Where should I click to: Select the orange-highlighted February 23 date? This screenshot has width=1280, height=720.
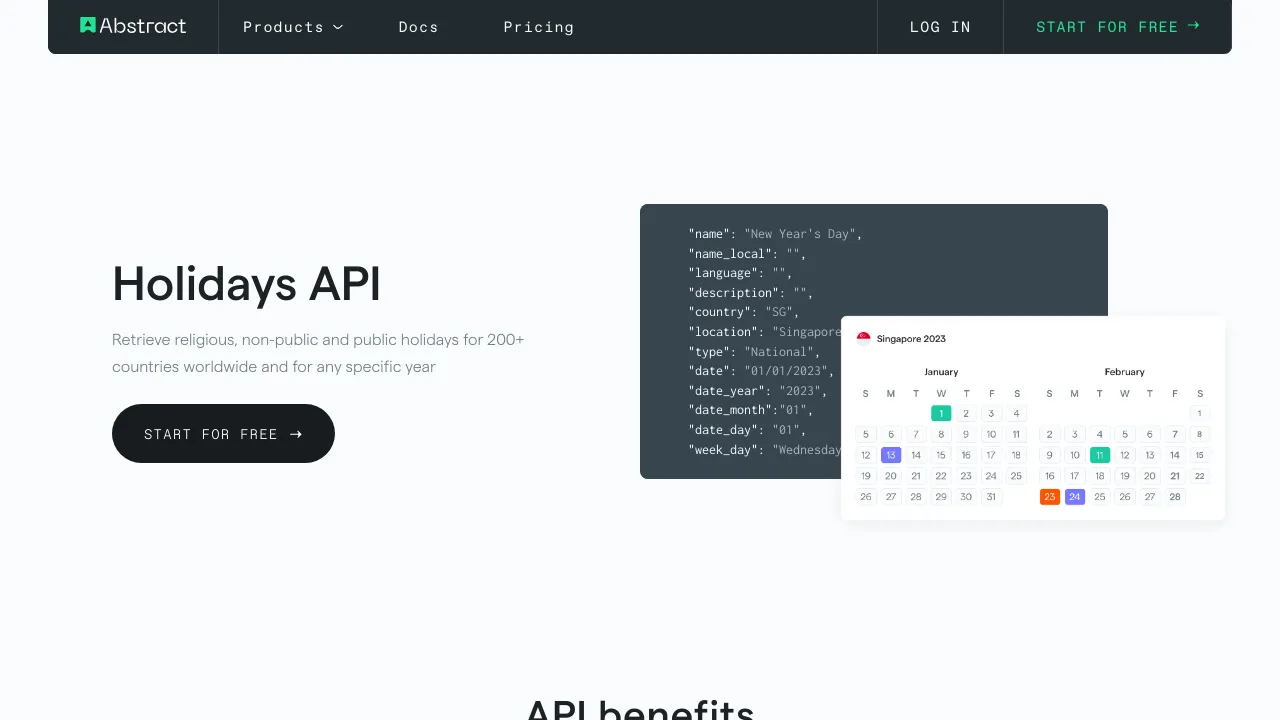(x=1050, y=497)
